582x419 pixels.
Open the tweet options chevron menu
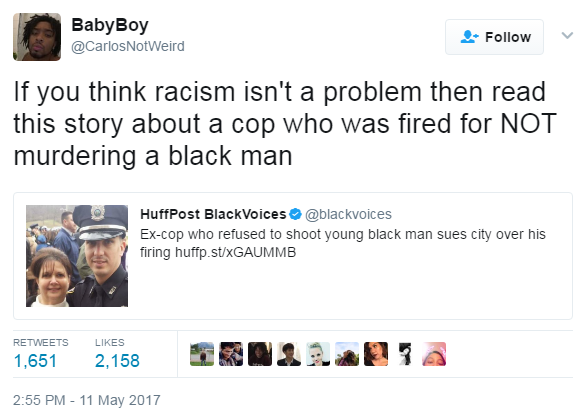click(567, 36)
